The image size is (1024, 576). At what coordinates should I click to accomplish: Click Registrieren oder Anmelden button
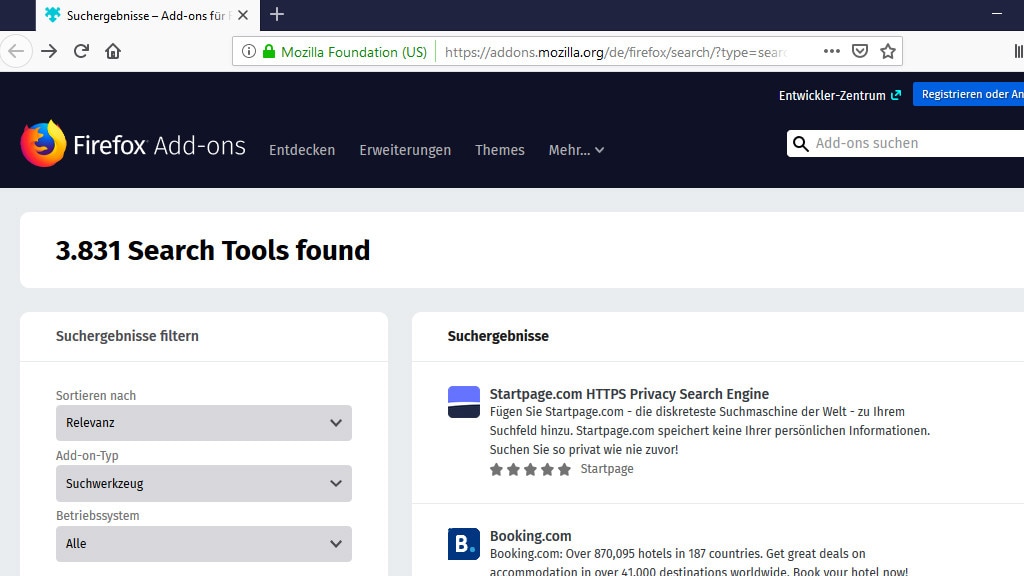(968, 95)
